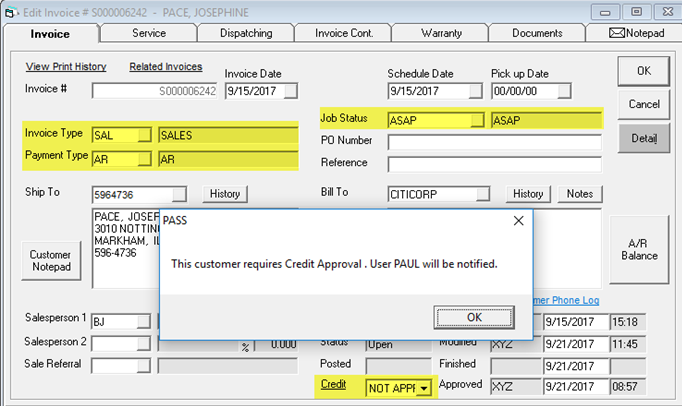Viewport: 682px width, 406px height.
Task: Open the Warranty tab
Action: [441, 33]
